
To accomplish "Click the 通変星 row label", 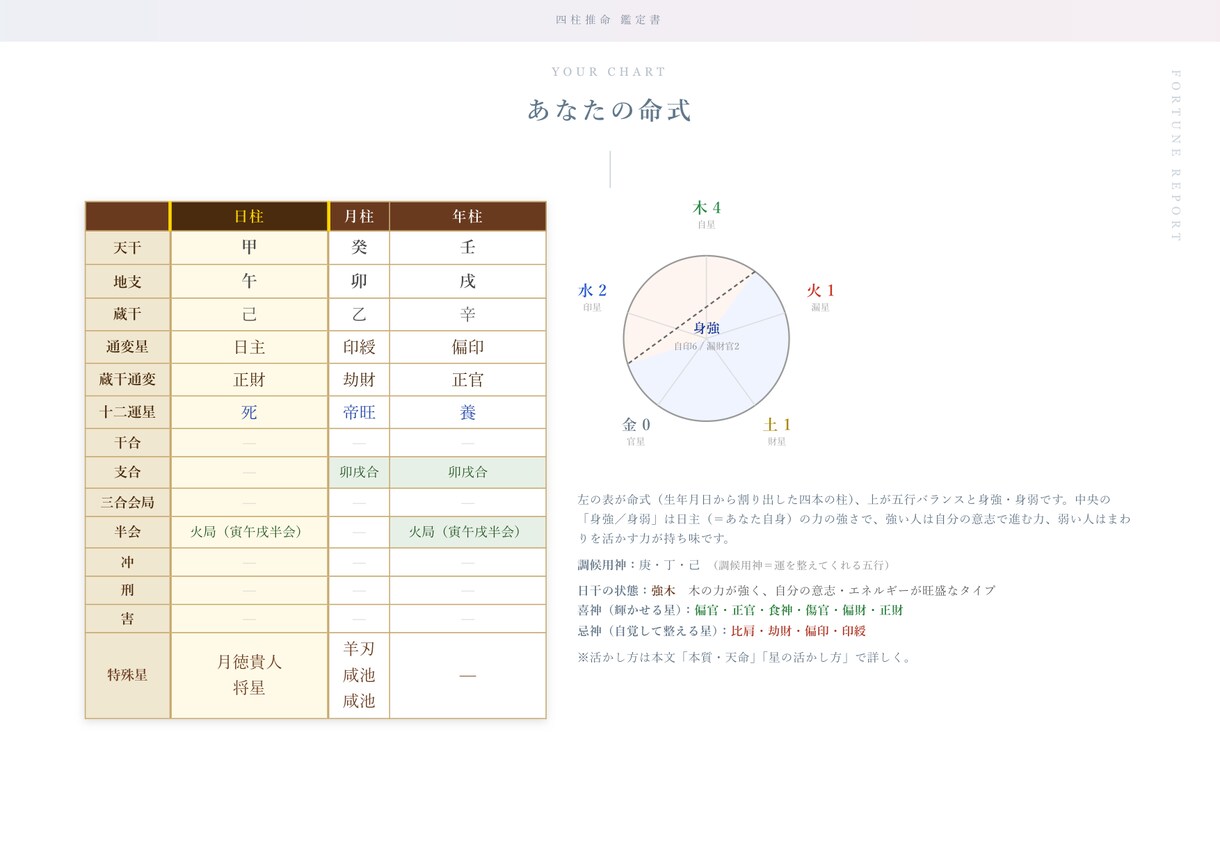I will [x=128, y=347].
